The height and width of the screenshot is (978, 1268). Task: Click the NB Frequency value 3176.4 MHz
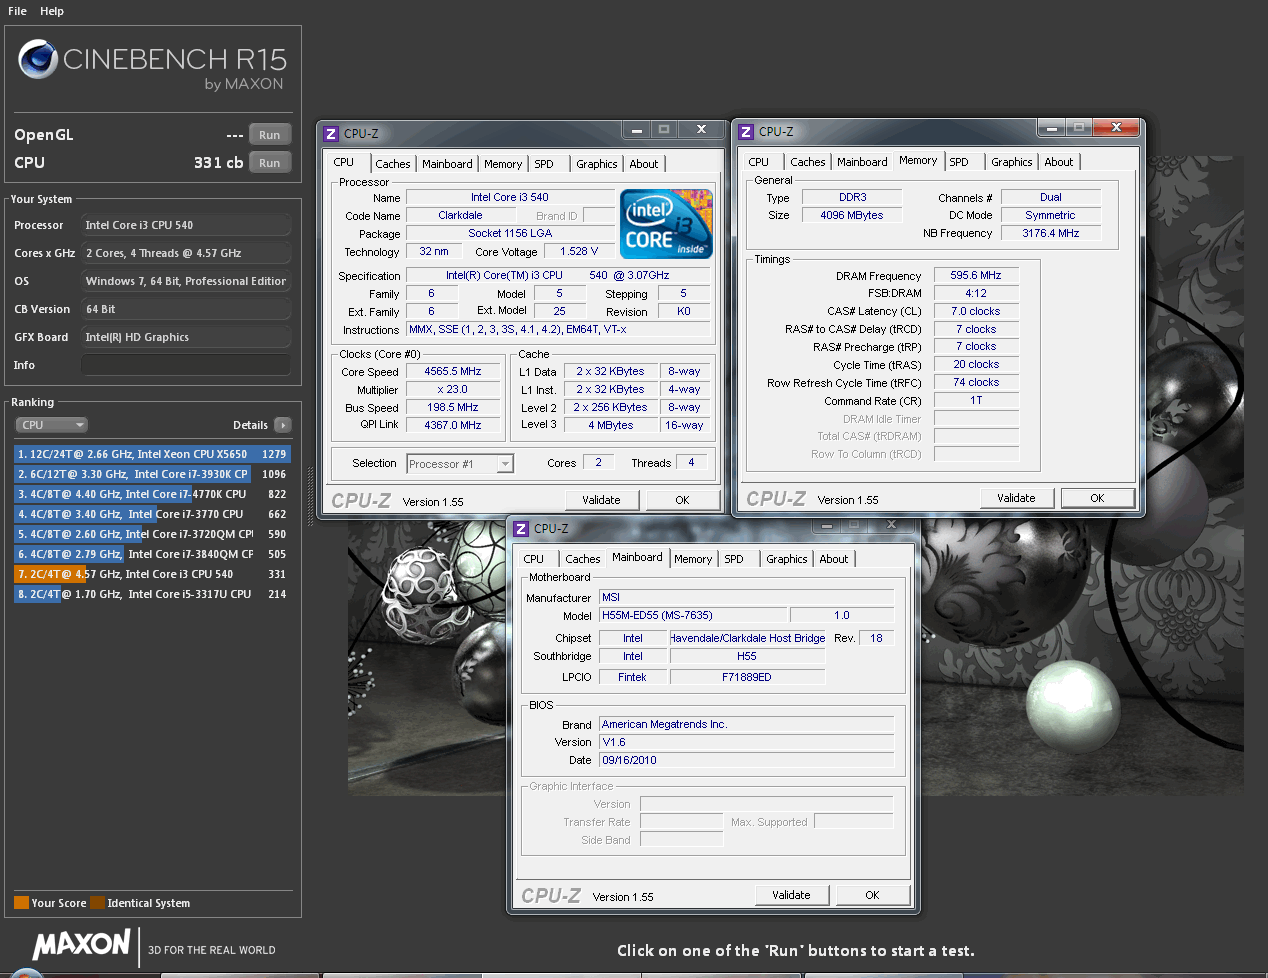click(x=1050, y=233)
